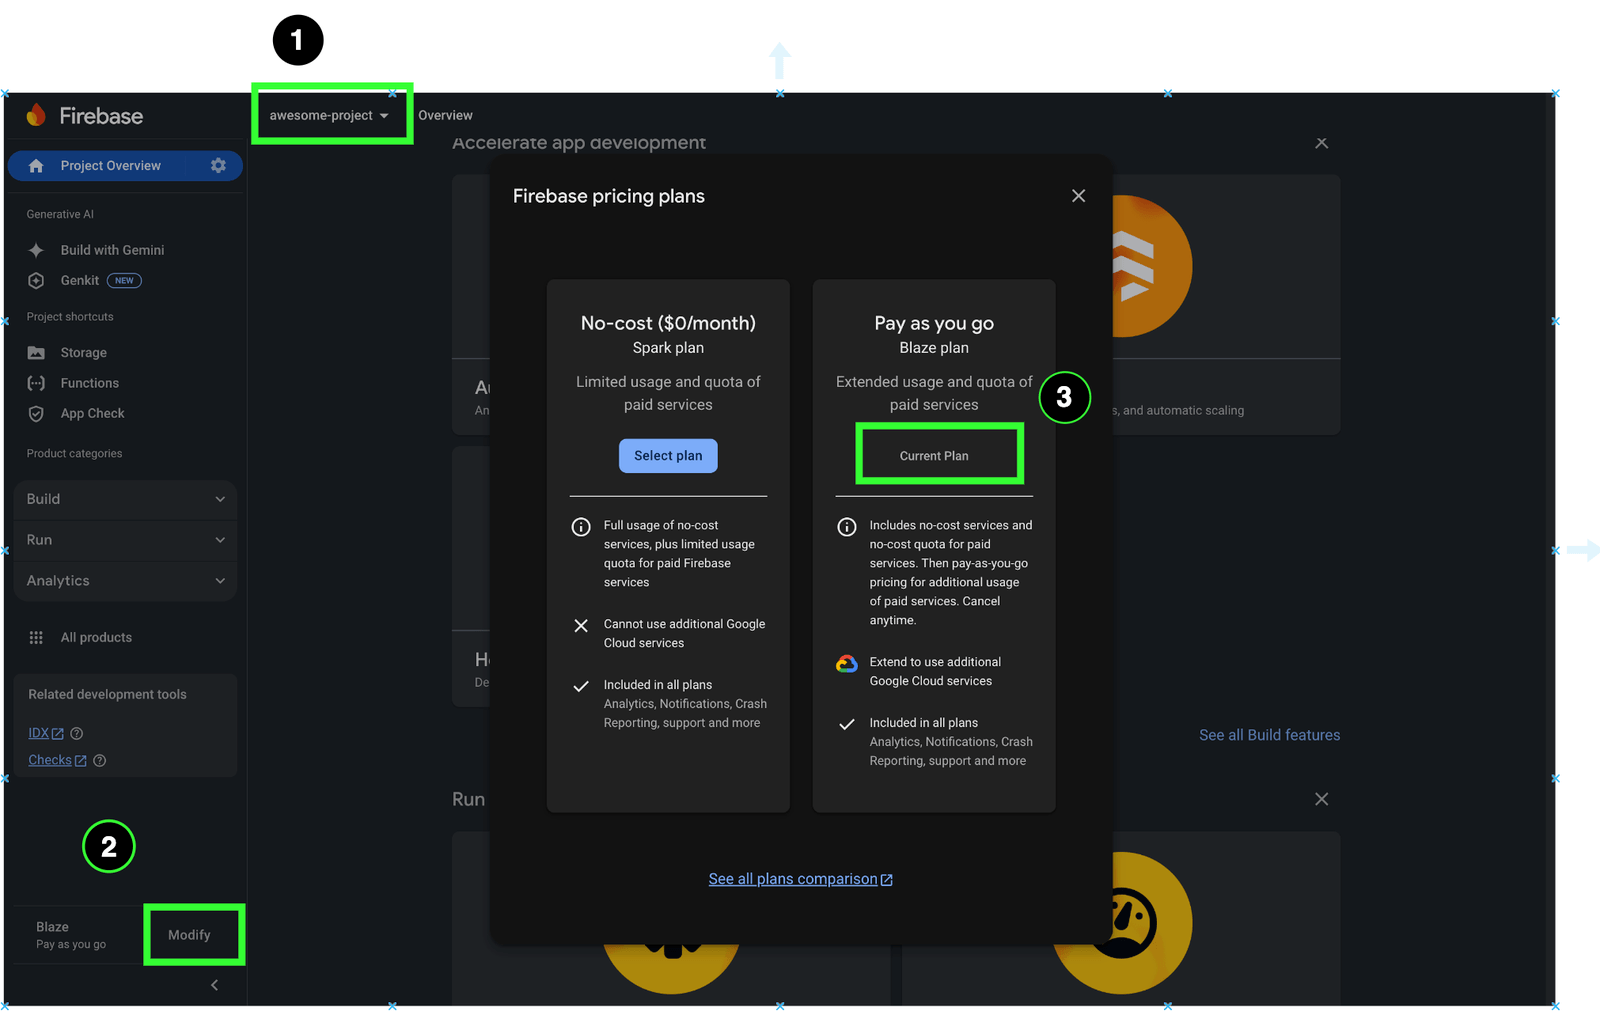The height and width of the screenshot is (1011, 1600).
Task: Expand the Analytics category
Action: pos(125,581)
